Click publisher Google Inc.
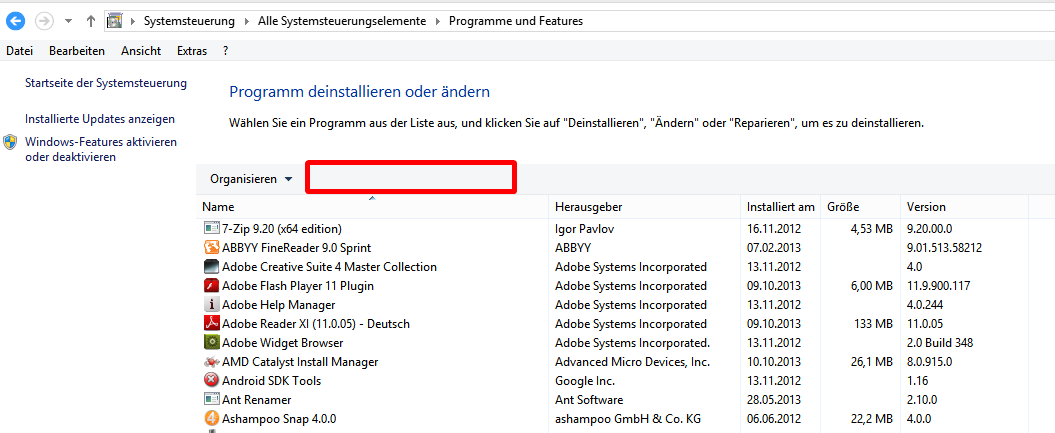 point(585,381)
